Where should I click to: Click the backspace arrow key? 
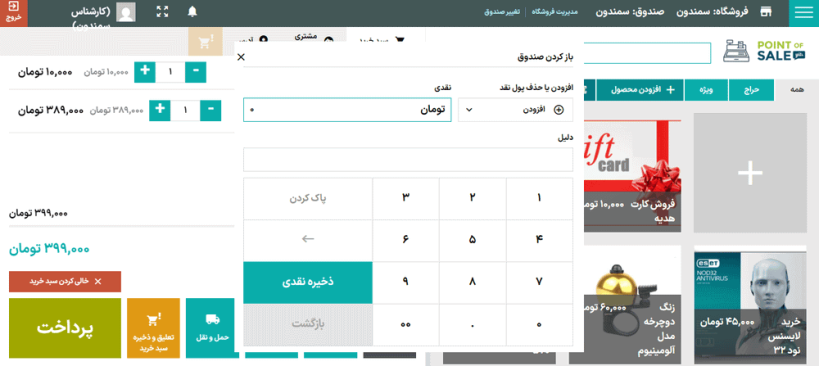308,240
